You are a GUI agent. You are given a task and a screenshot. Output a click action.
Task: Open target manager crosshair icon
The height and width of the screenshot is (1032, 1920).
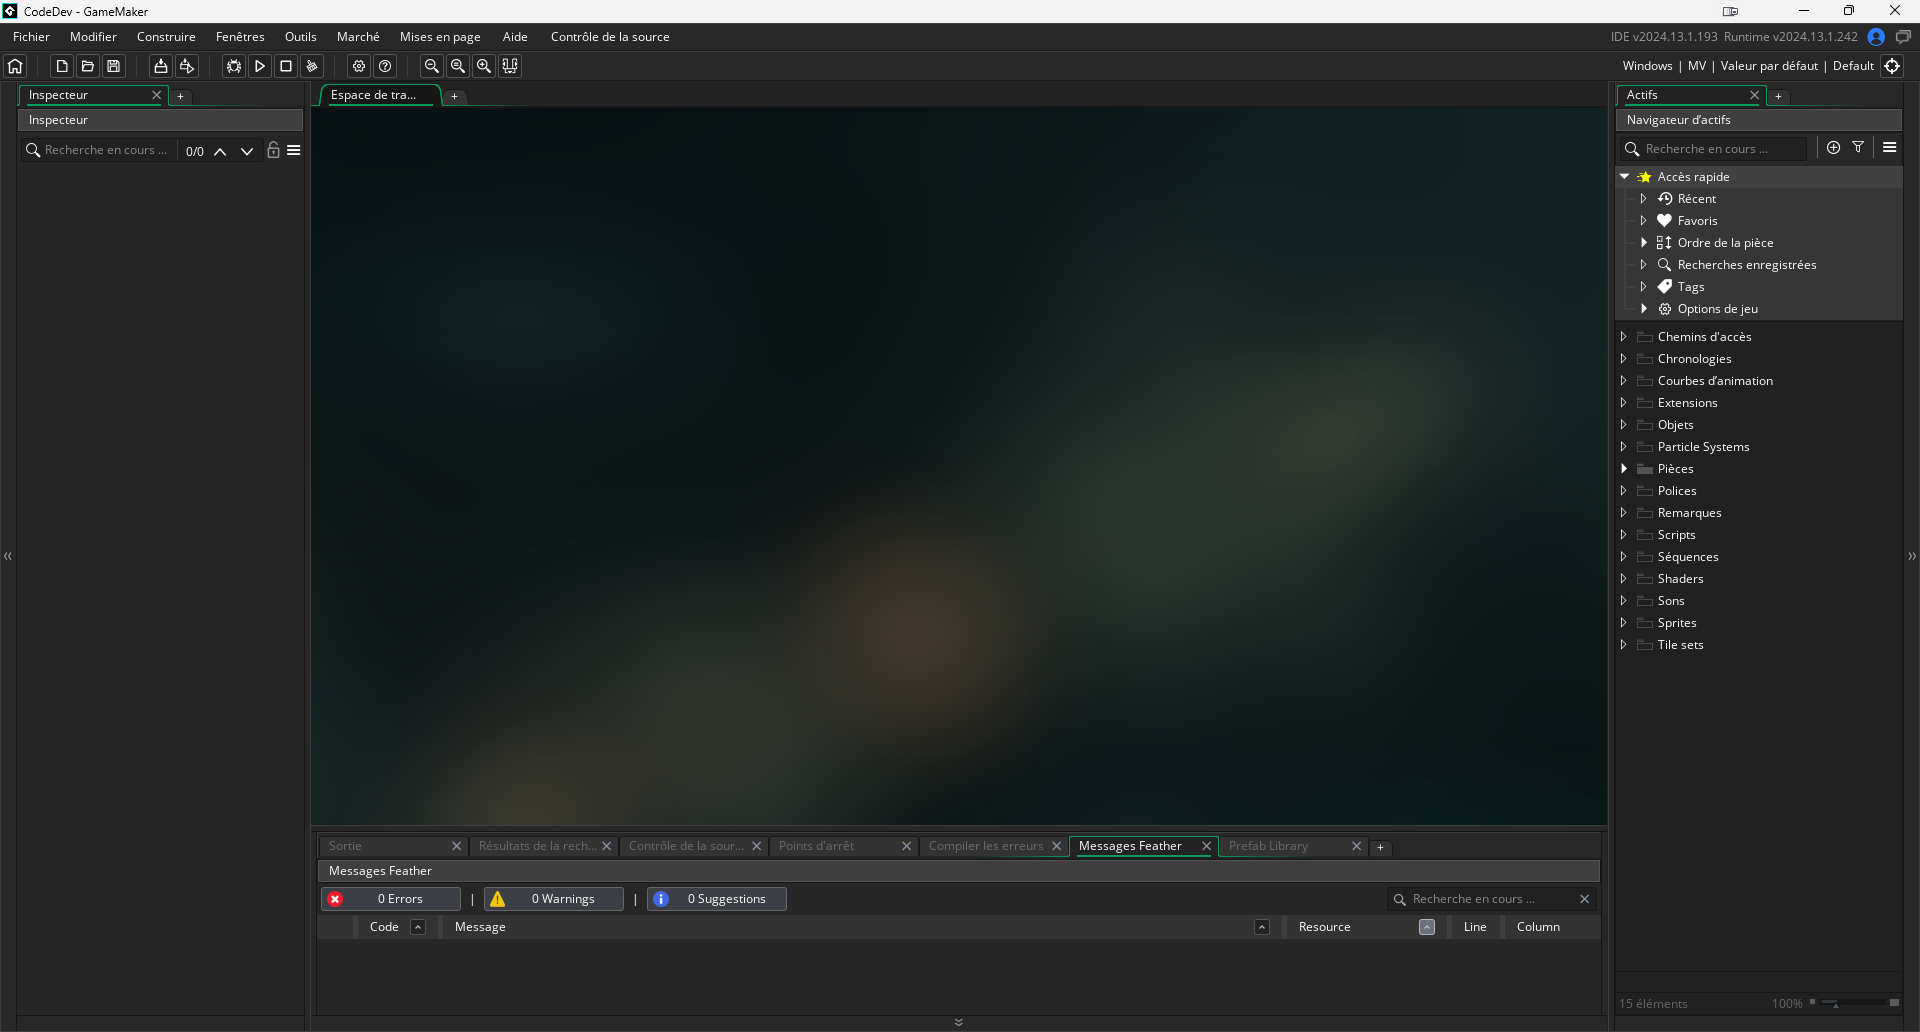1892,66
